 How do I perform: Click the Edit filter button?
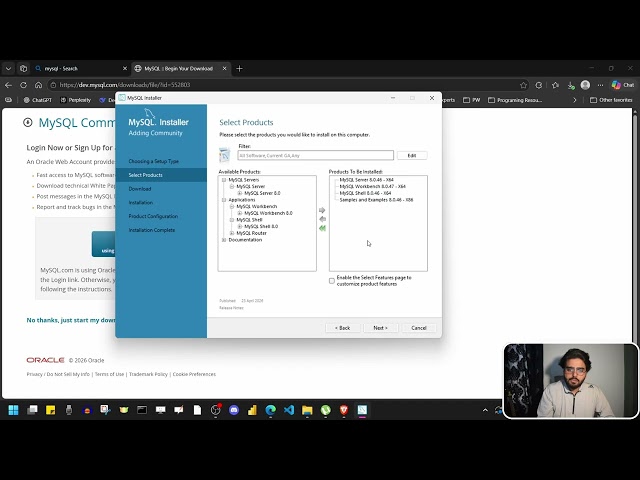412,156
